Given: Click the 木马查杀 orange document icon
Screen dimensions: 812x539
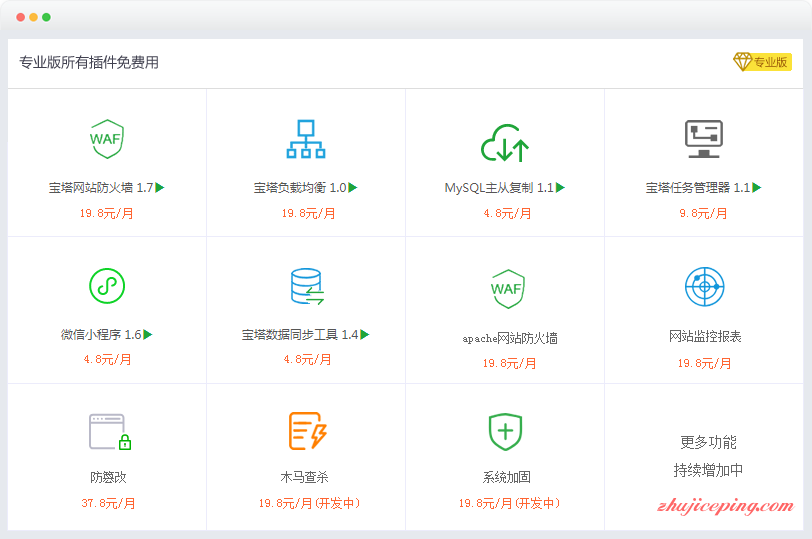Looking at the screenshot, I should tap(308, 431).
